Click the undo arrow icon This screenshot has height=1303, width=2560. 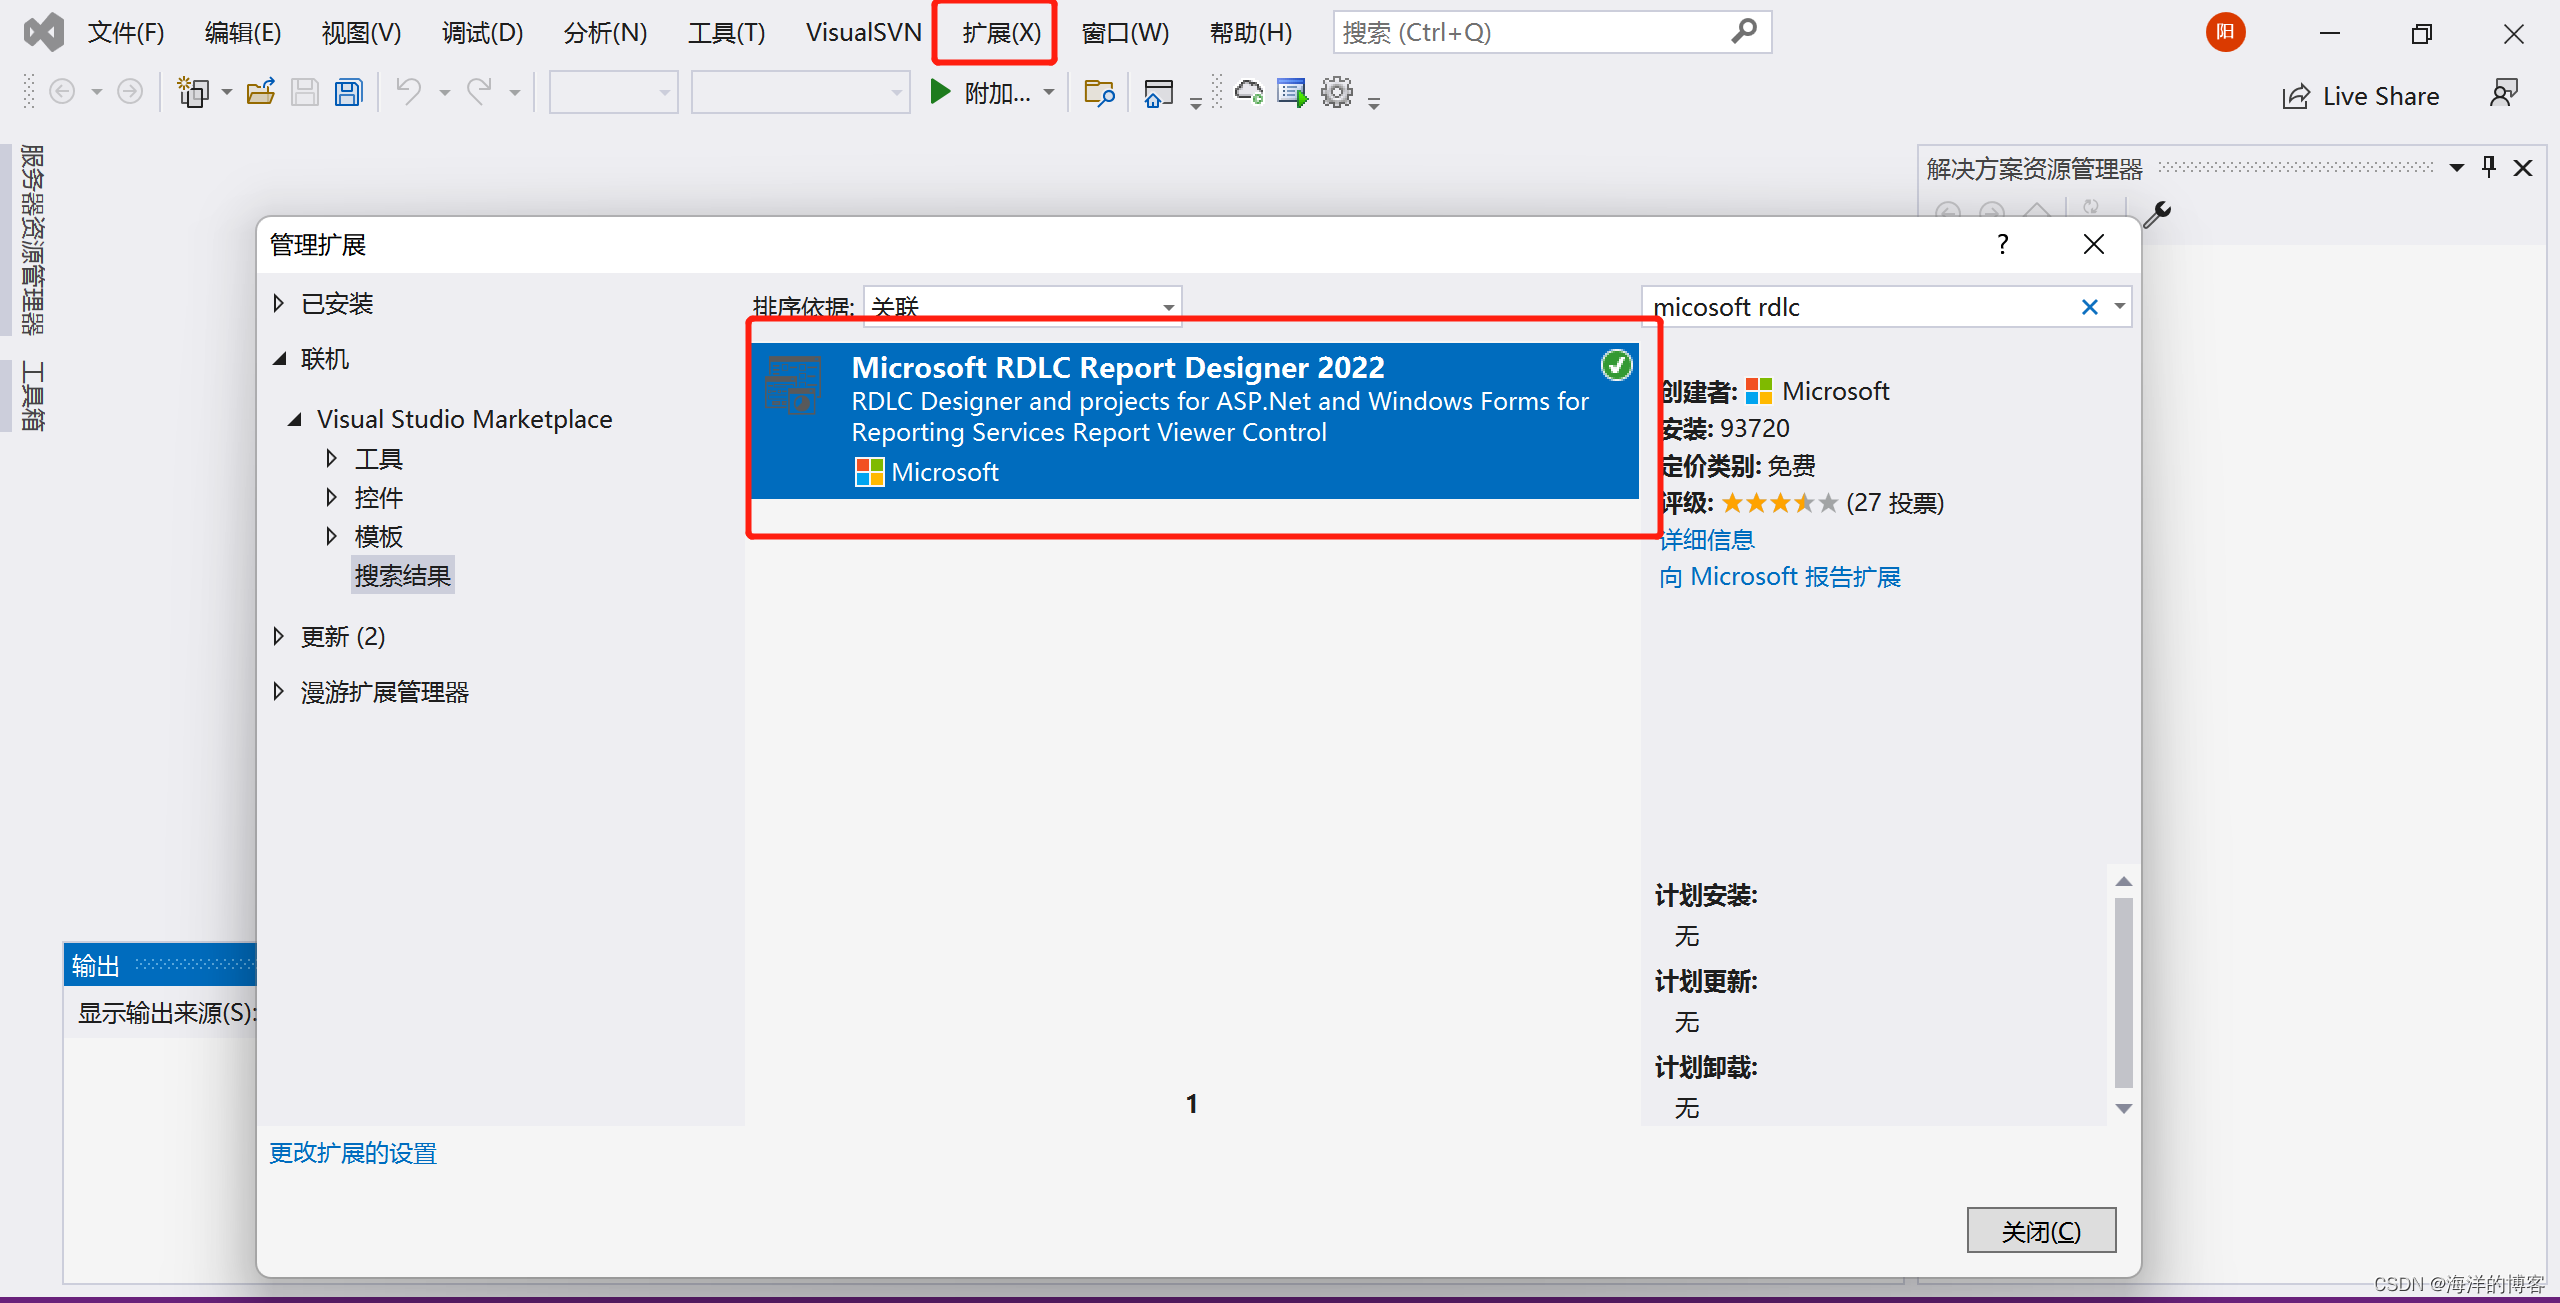[x=408, y=93]
